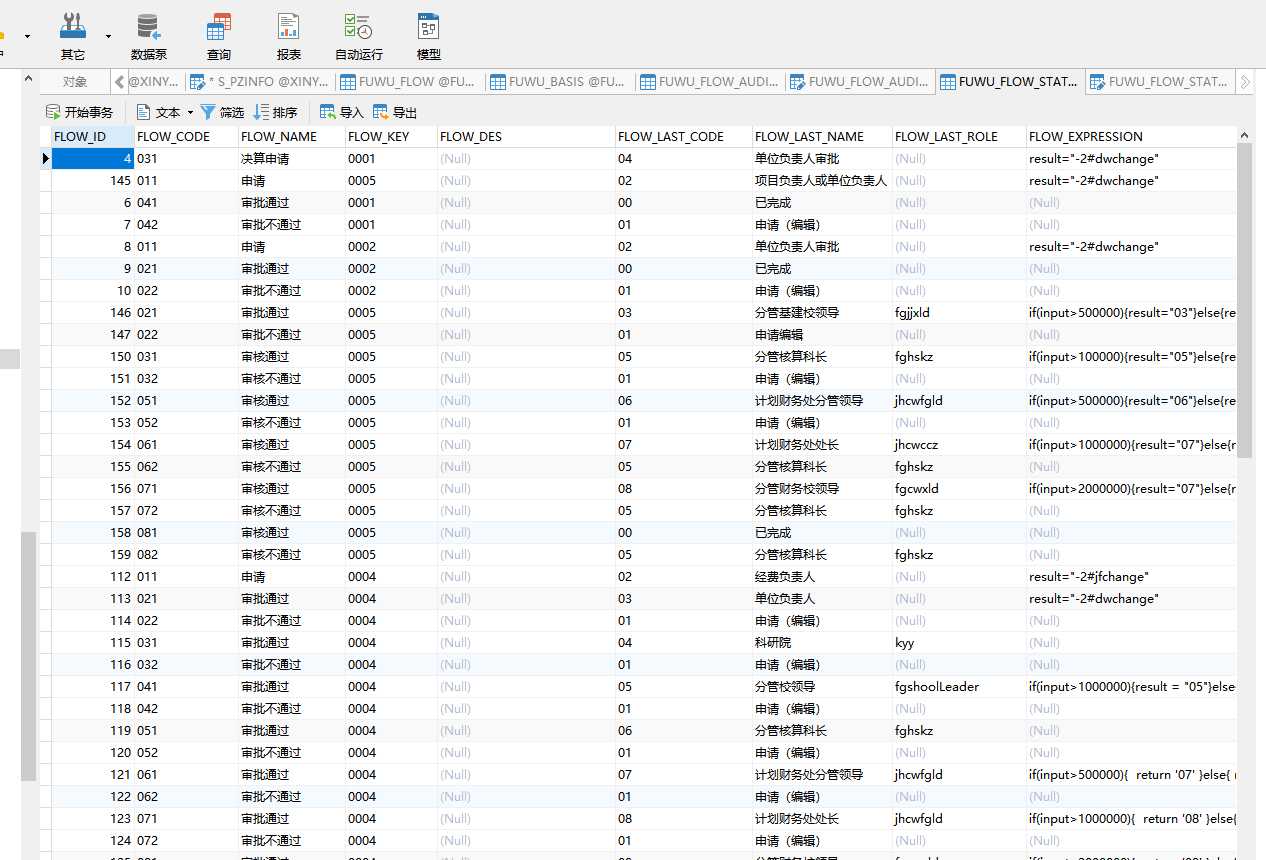Open the 自动运行 (Automation) section
1266x860 pixels.
[x=358, y=36]
